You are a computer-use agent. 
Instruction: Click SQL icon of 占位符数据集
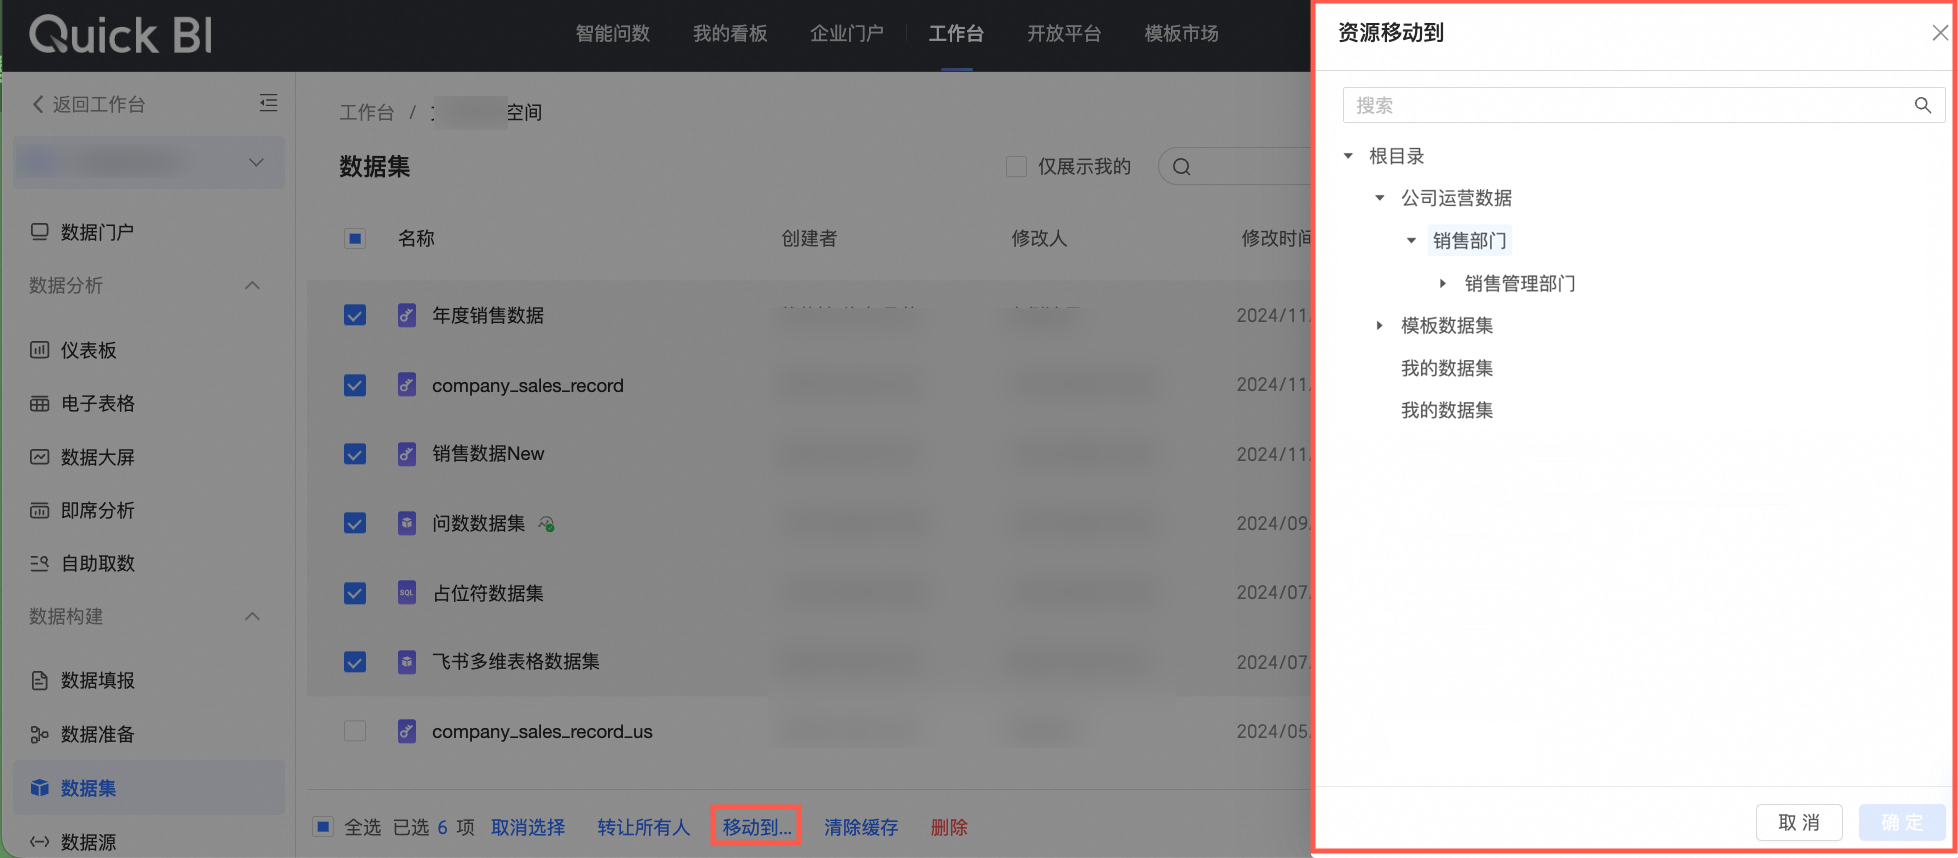click(407, 593)
